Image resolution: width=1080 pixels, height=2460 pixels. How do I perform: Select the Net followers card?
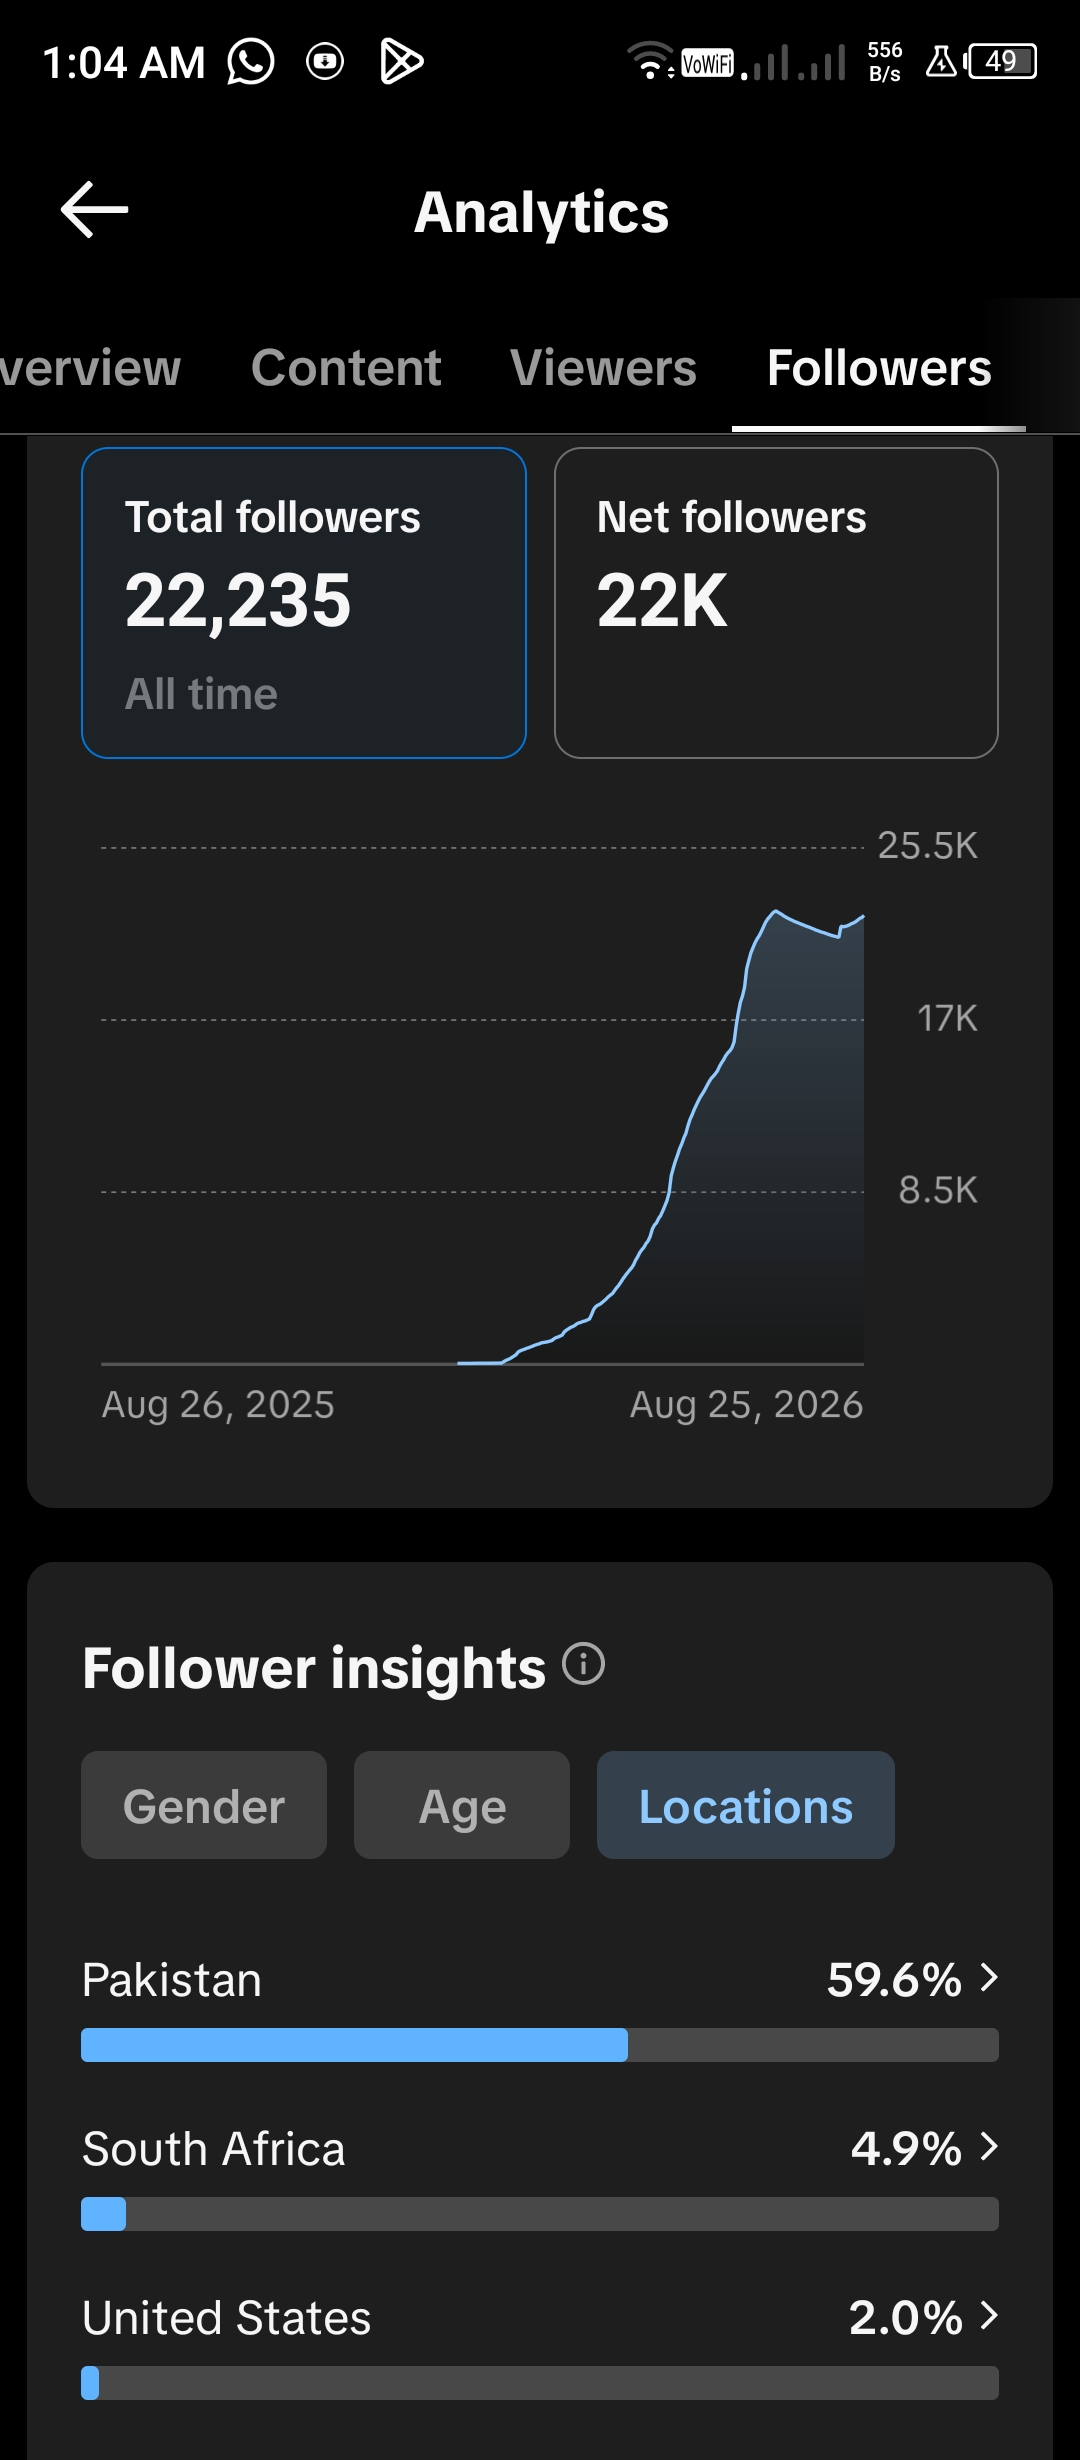tap(776, 603)
